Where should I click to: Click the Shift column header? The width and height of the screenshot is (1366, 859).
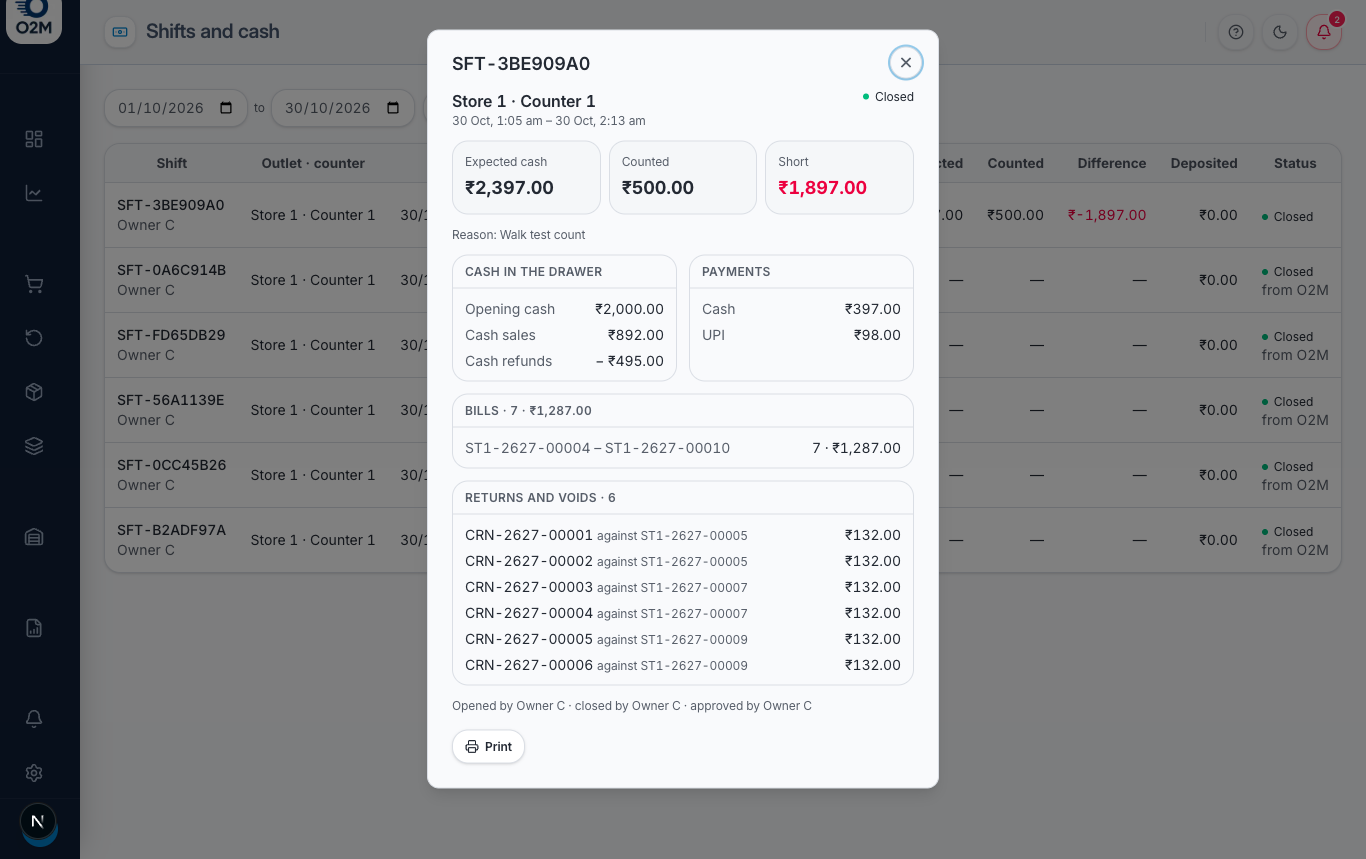click(172, 163)
